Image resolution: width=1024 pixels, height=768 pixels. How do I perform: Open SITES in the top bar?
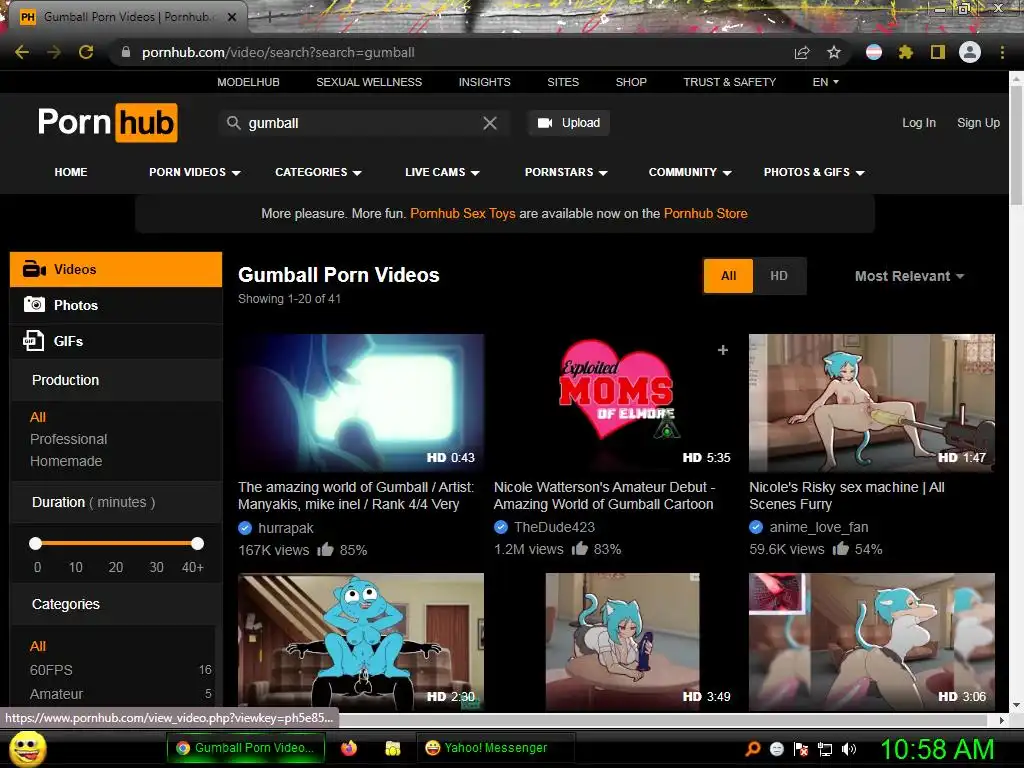click(563, 82)
